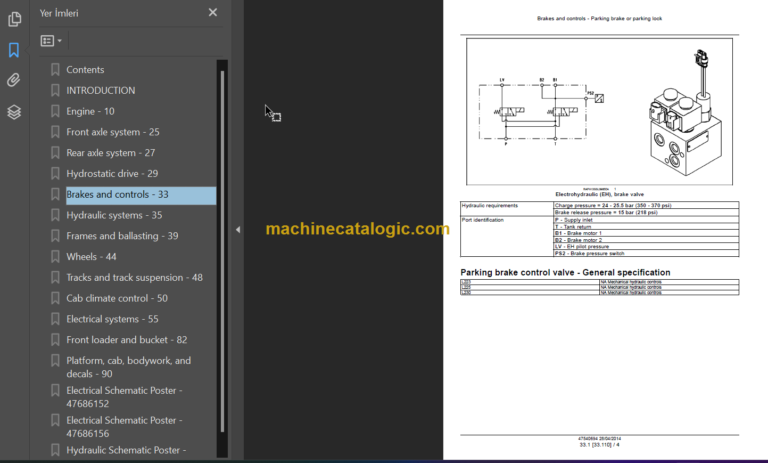Open Front axle system - 25 bookmark

point(113,132)
